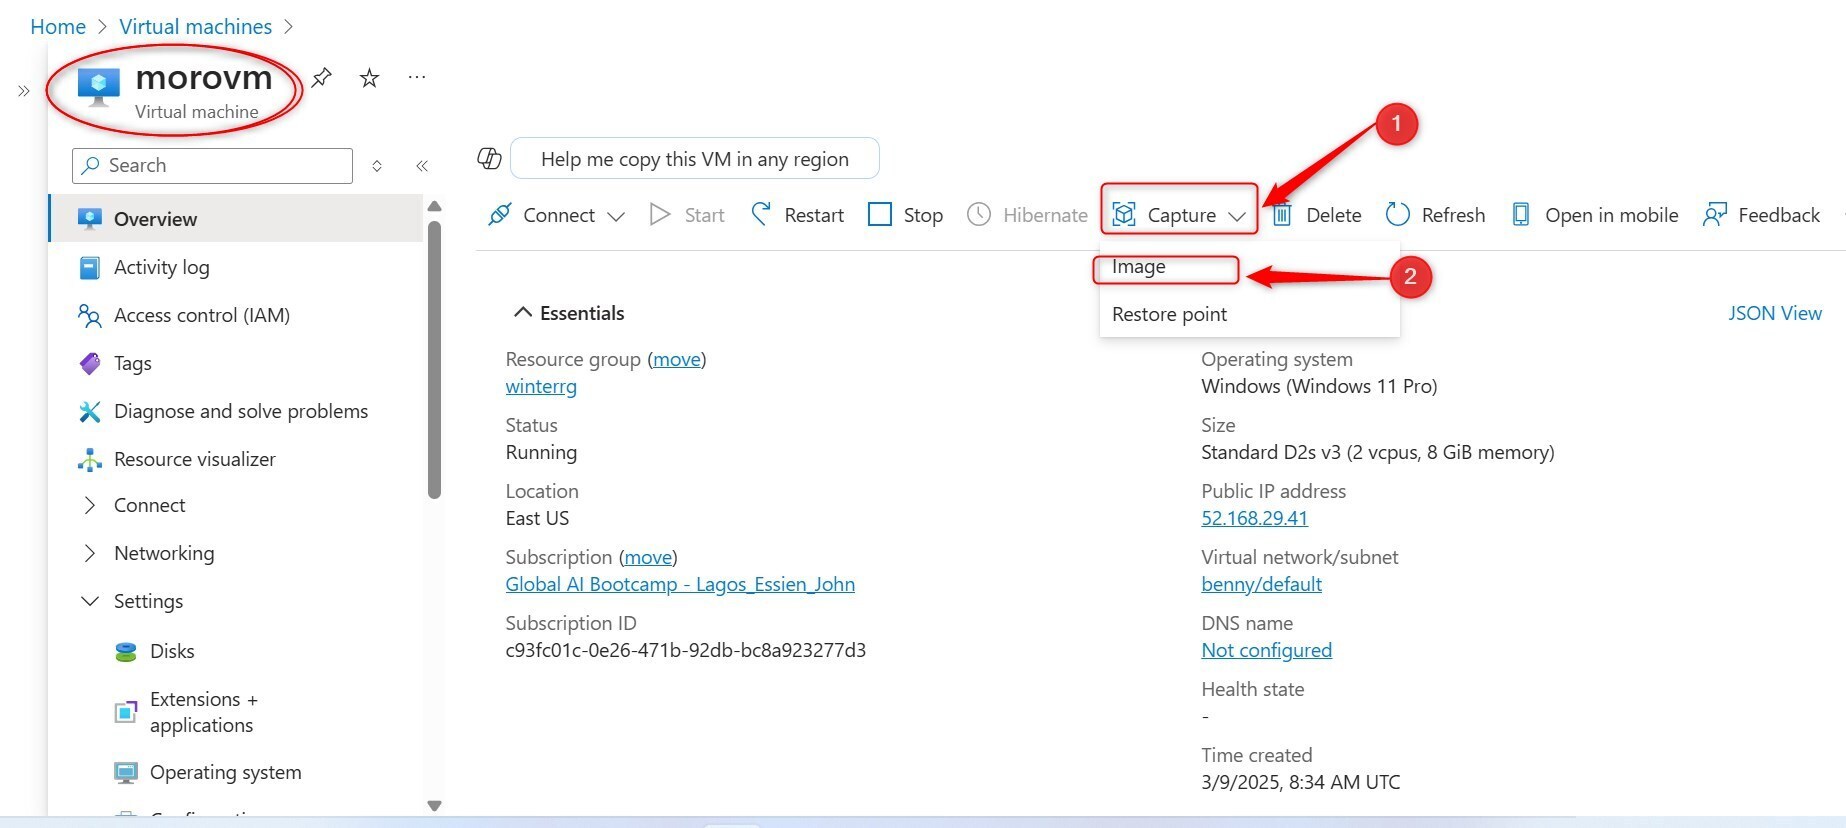Screen dimensions: 1846x828
Task: Toggle expand/collapse all menu groups icon
Action: pos(377,166)
